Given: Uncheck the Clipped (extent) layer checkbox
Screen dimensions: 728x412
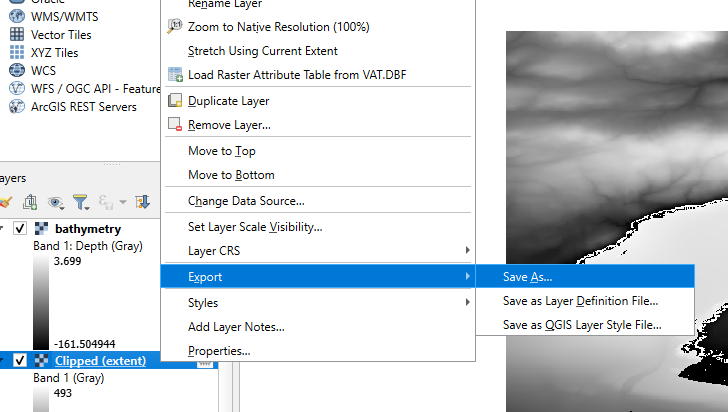Looking at the screenshot, I should click(20, 361).
